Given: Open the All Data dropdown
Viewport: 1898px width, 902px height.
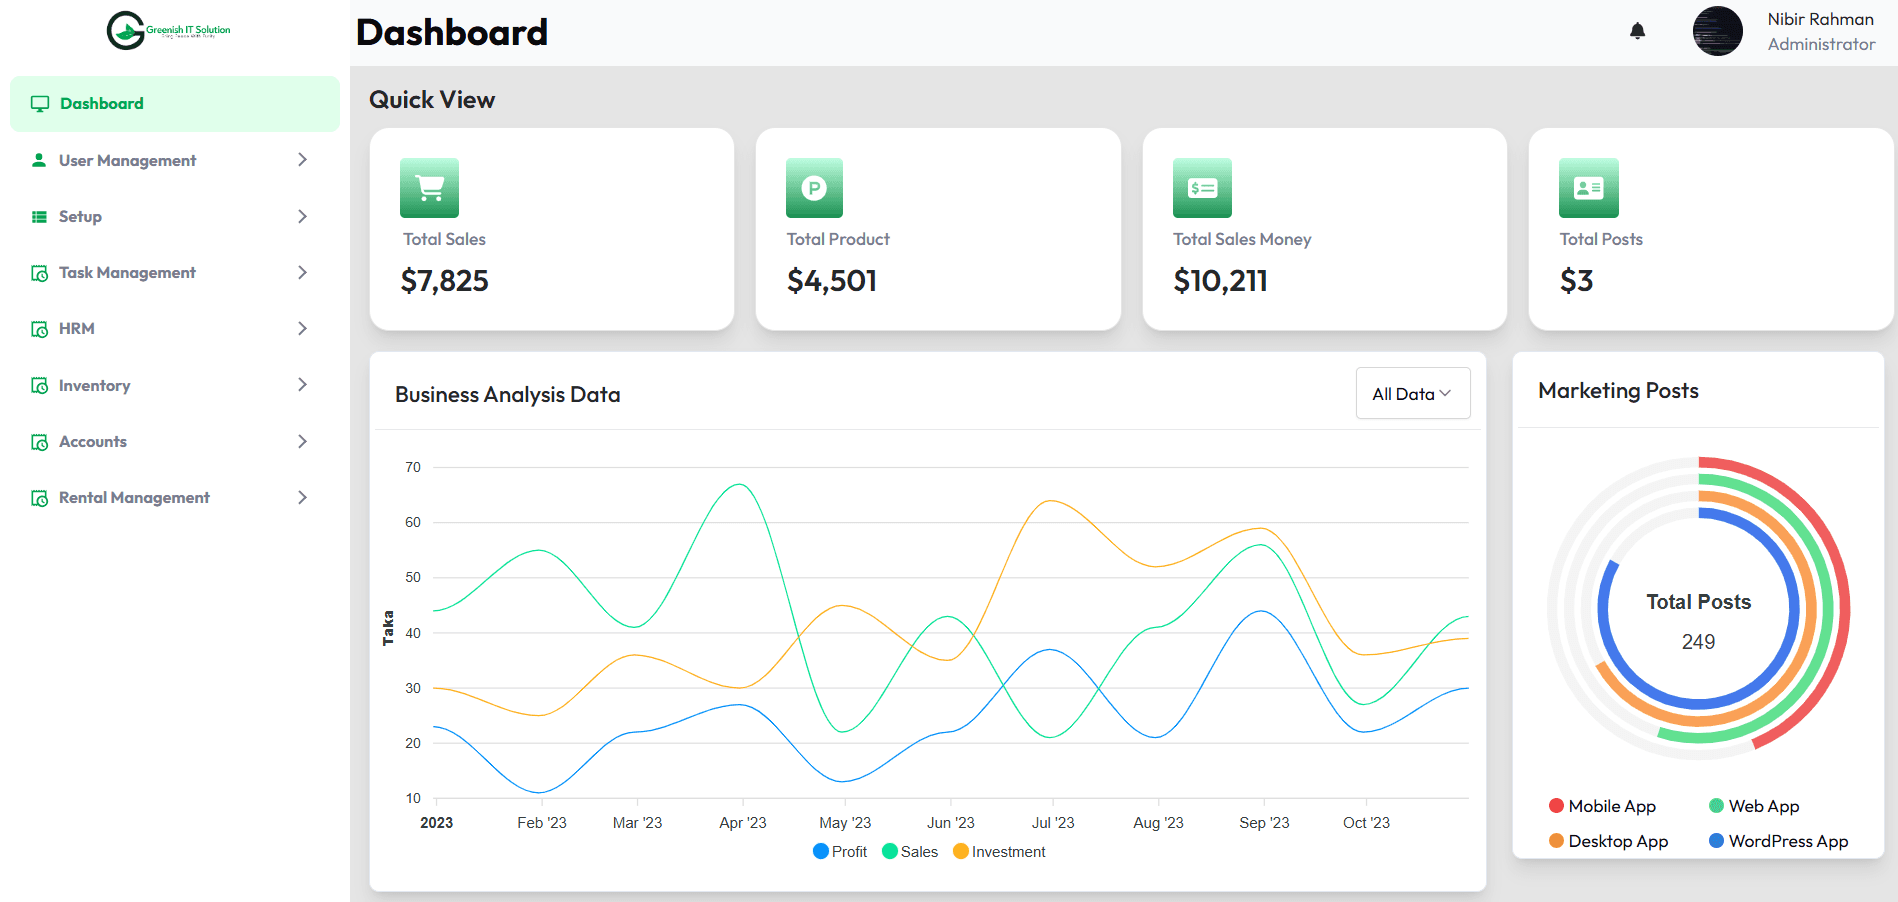Looking at the screenshot, I should click(1412, 394).
